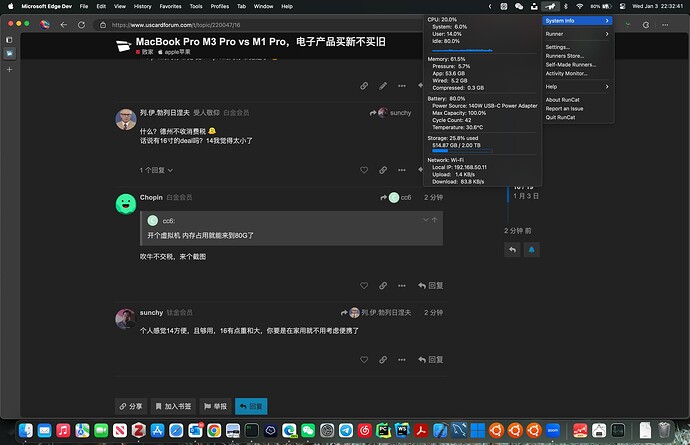This screenshot has height=445, width=690.
Task: Open PyCharm from the Dock
Action: click(x=383, y=430)
